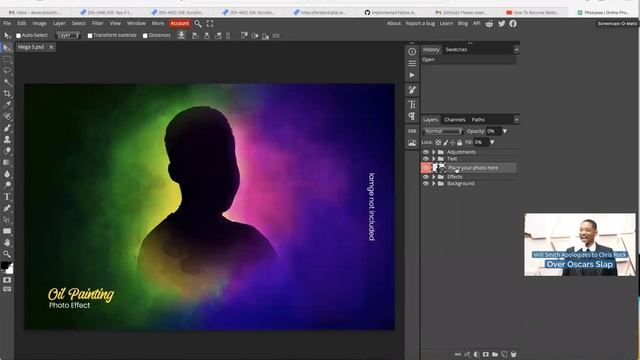Expand the Text folder

click(x=433, y=159)
